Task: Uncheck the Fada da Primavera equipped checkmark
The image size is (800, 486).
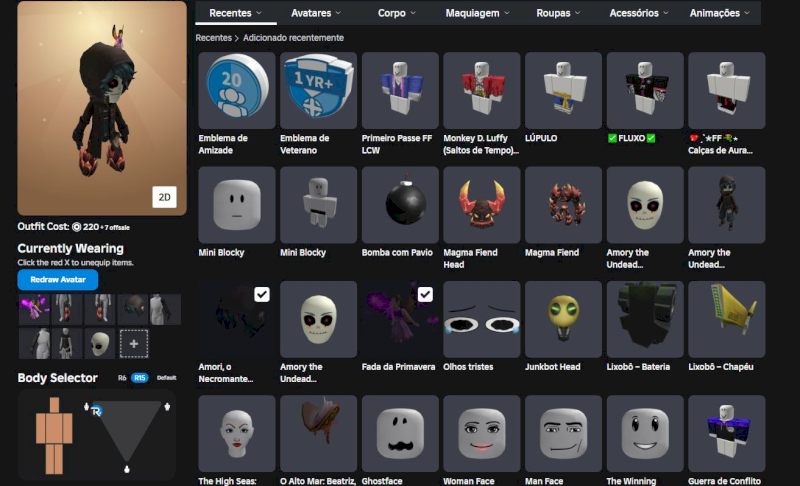Action: point(425,294)
